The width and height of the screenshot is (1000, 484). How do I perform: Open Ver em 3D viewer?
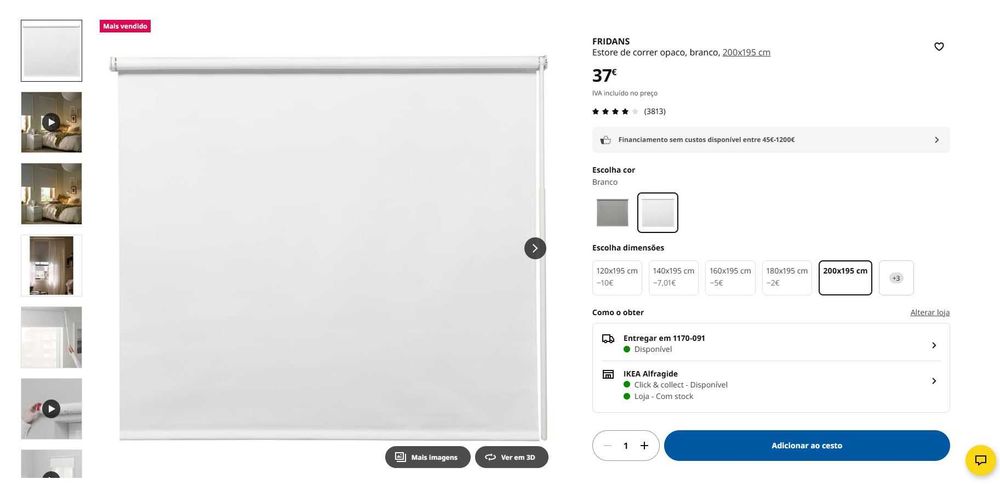[511, 457]
